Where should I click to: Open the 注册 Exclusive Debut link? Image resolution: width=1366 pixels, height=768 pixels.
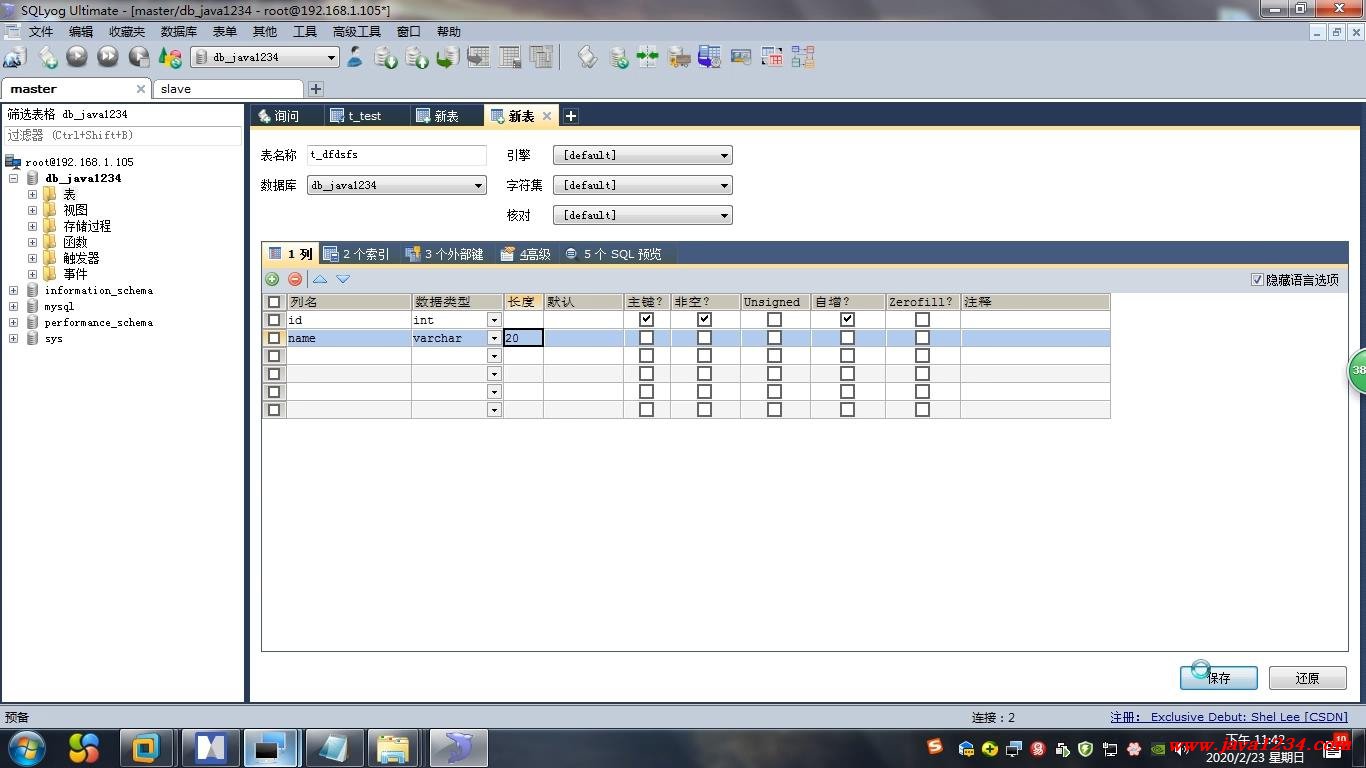1229,717
